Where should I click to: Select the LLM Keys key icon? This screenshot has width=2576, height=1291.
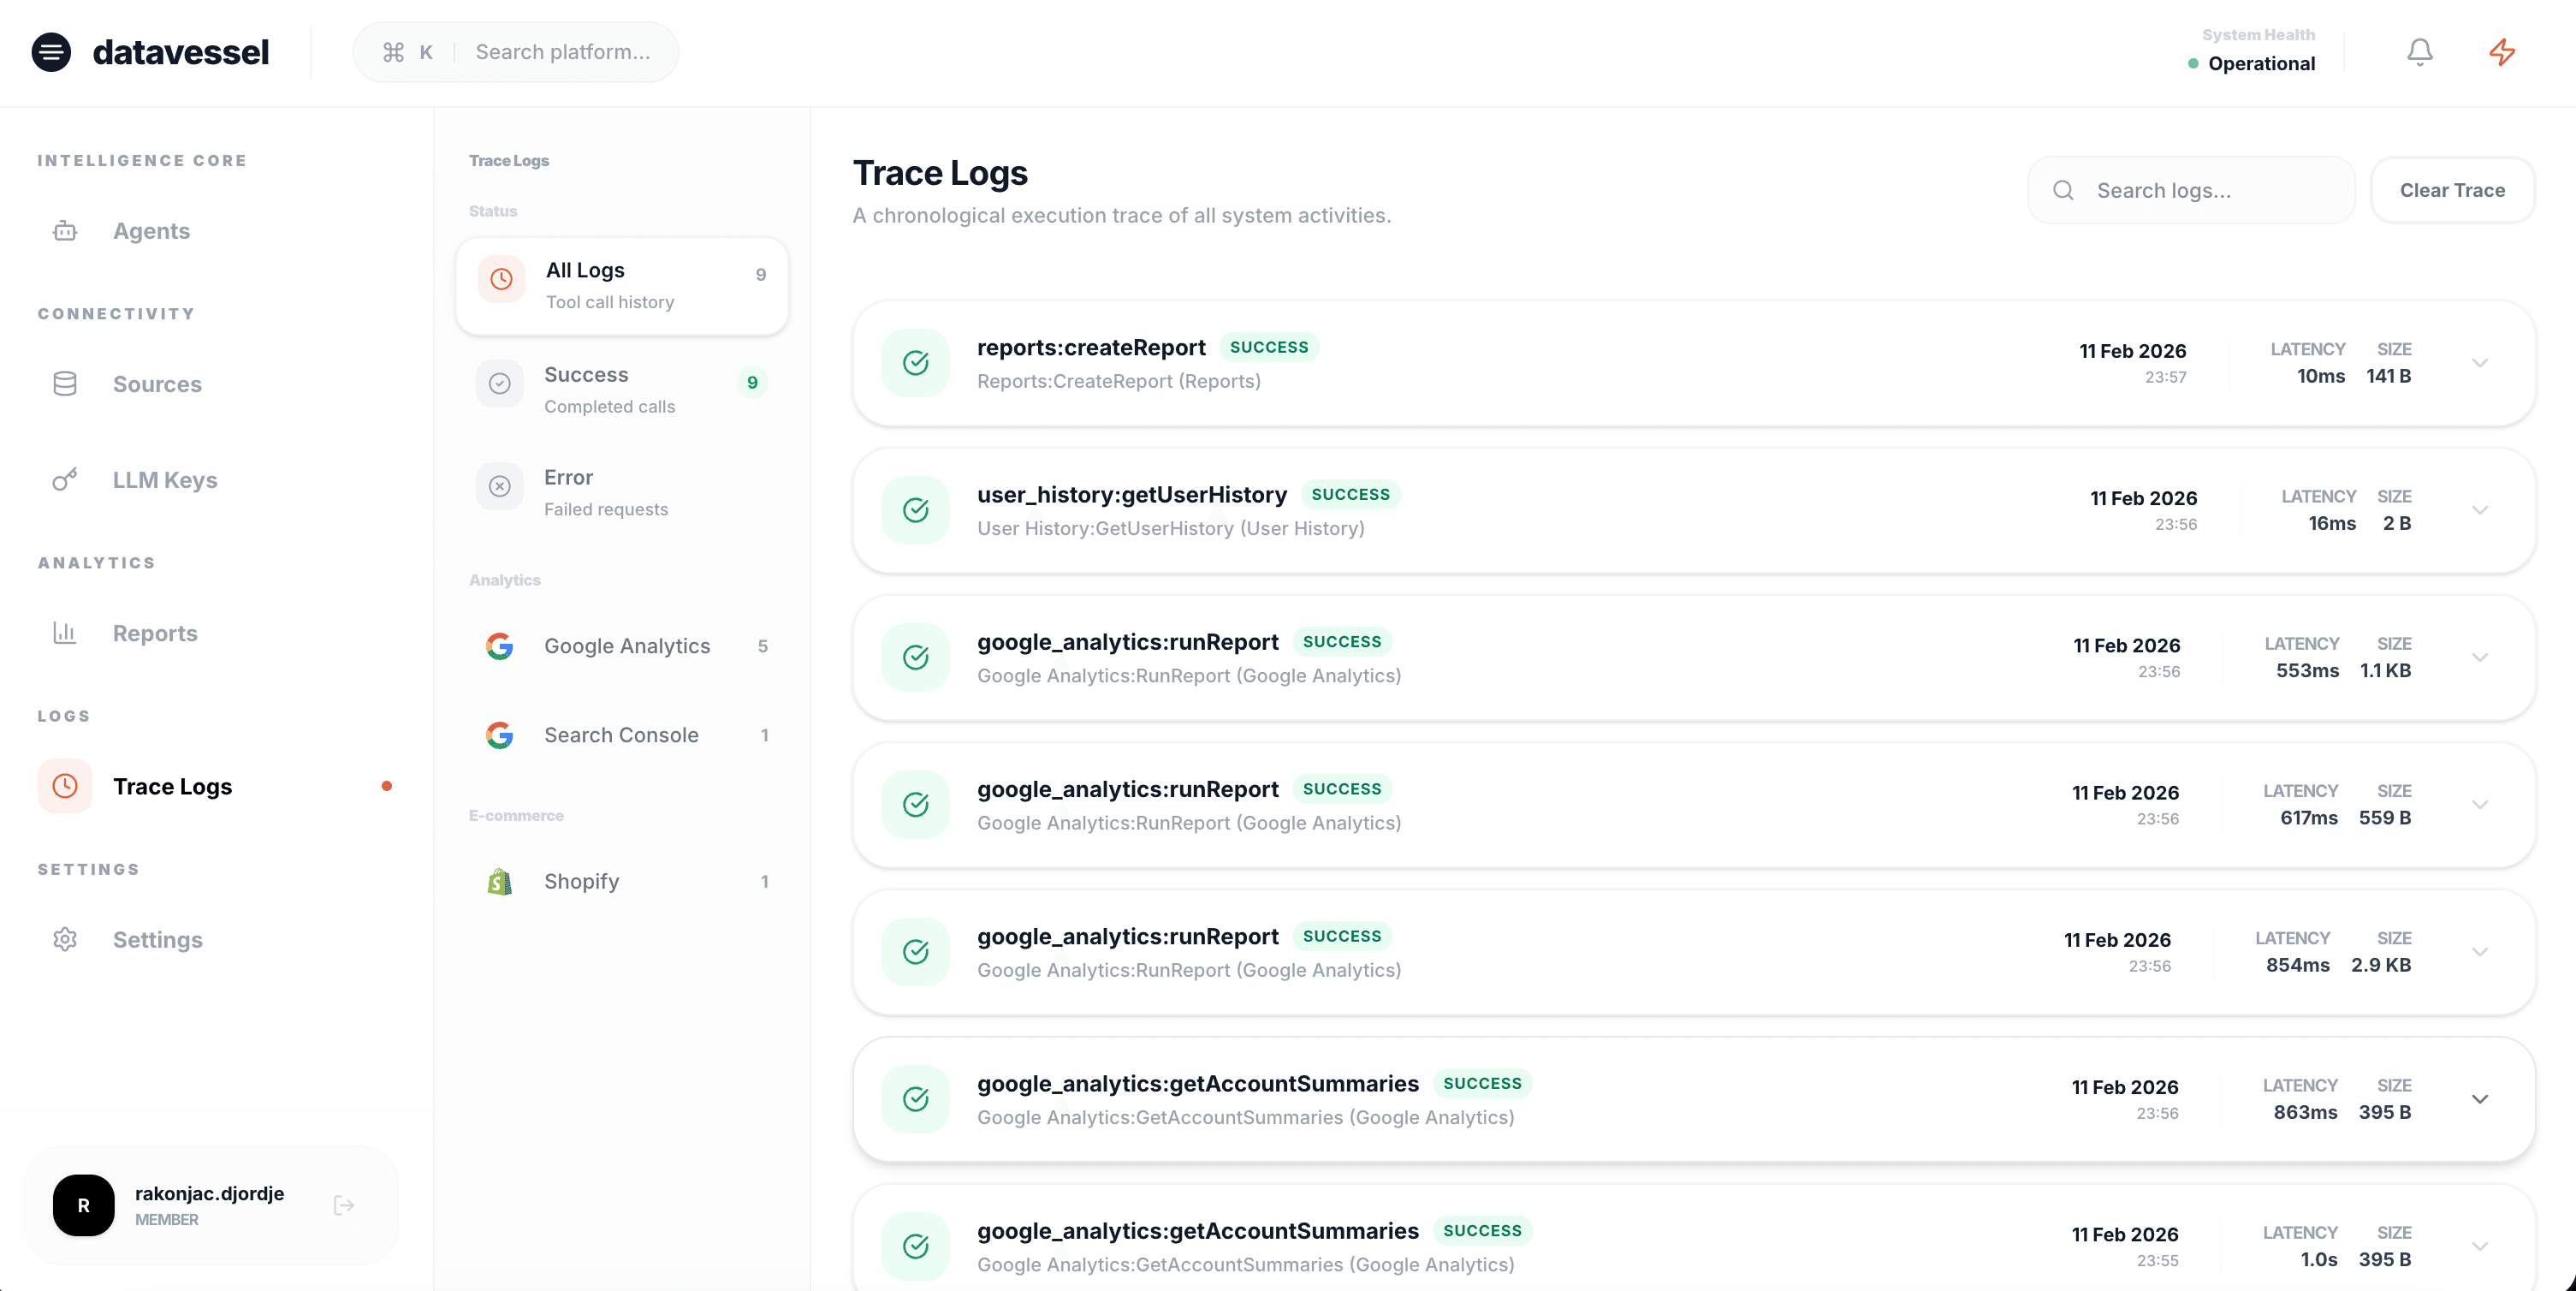65,479
